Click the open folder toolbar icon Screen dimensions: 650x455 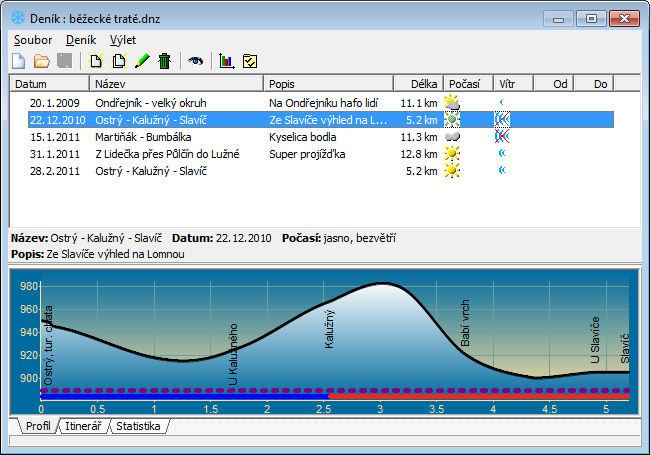click(x=41, y=61)
